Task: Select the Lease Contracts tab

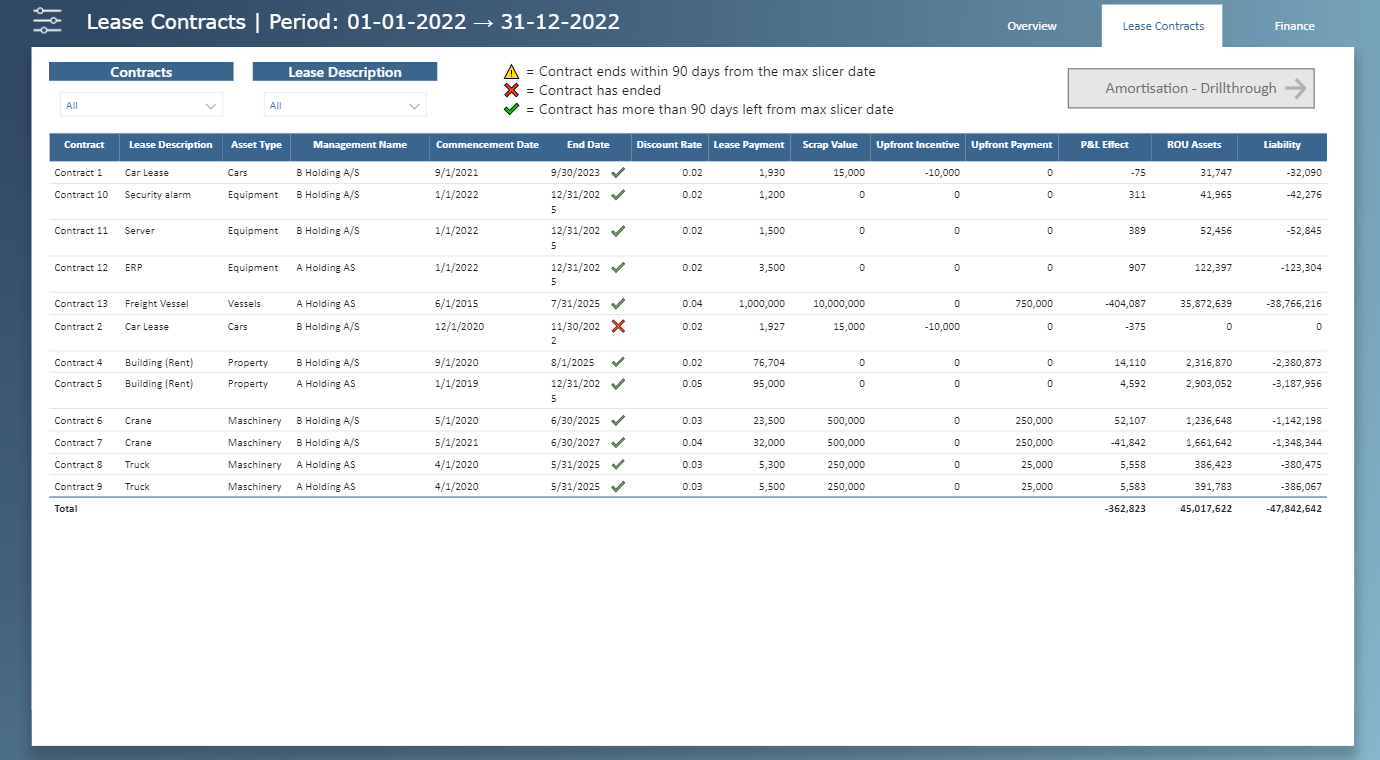Action: click(x=1162, y=26)
